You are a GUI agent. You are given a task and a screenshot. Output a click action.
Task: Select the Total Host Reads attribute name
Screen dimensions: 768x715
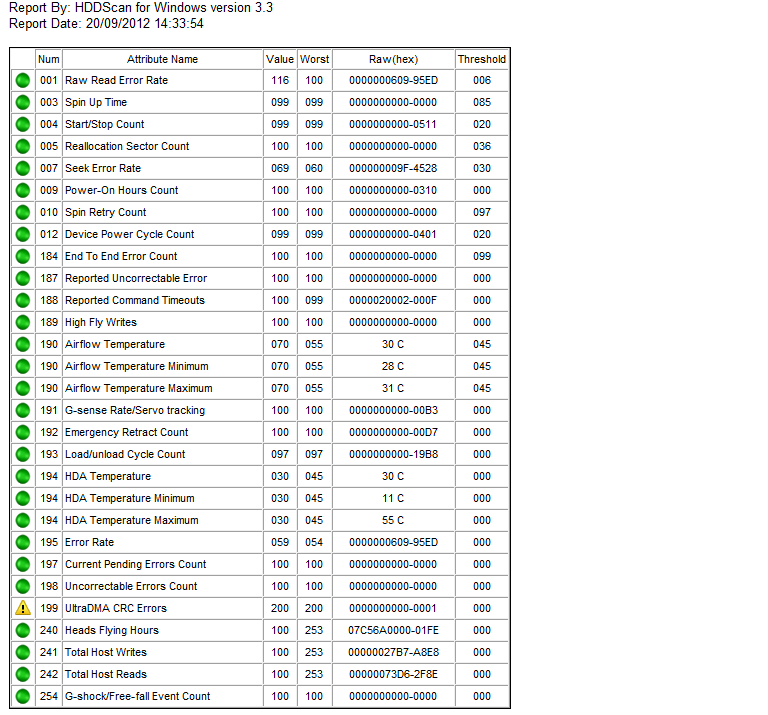tap(106, 674)
